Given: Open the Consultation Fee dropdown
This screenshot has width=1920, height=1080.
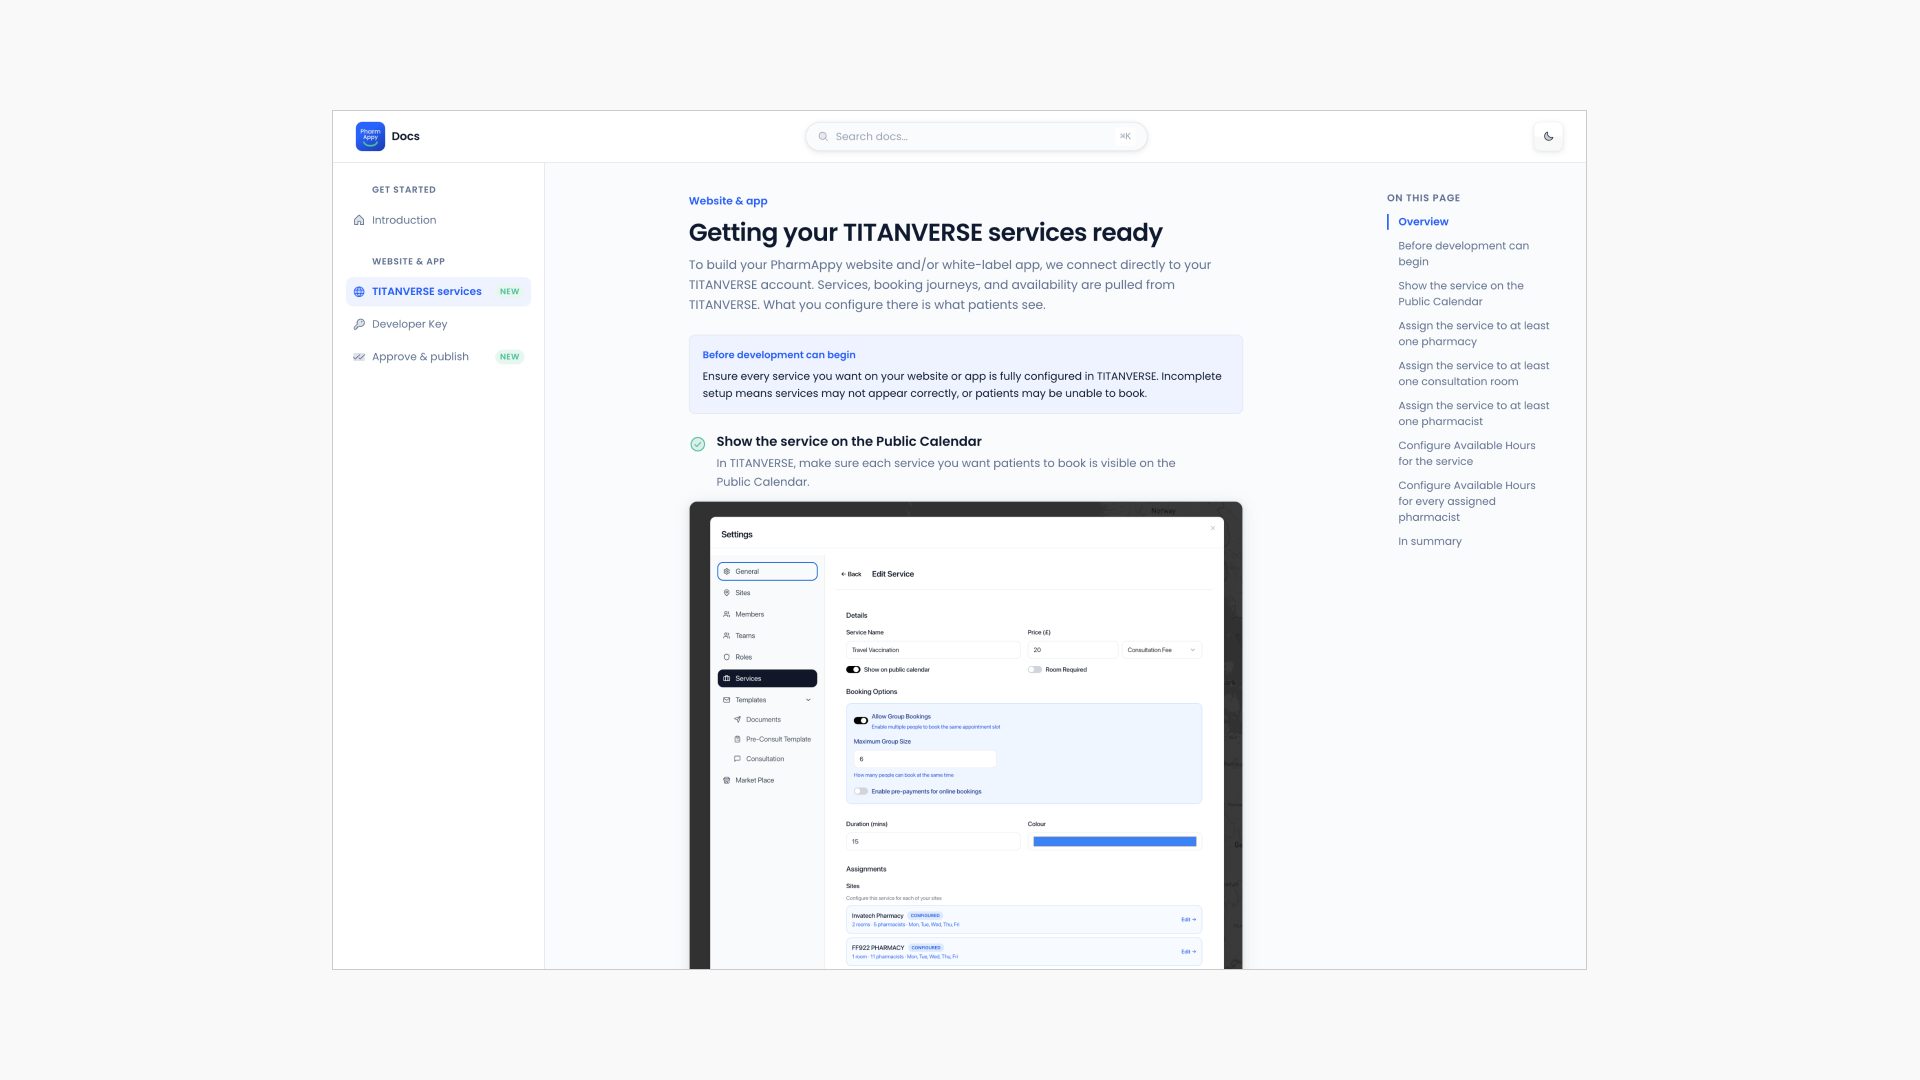Looking at the screenshot, I should (1161, 650).
